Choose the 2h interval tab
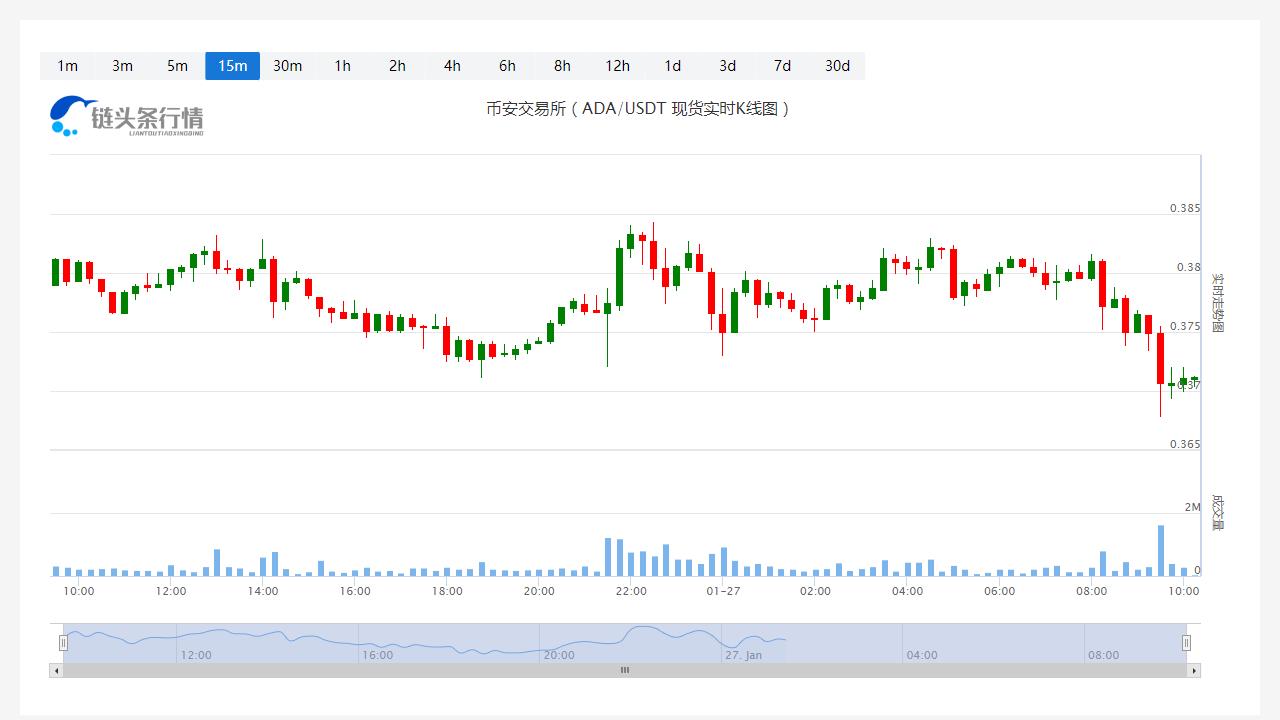1280x720 pixels. [x=397, y=66]
